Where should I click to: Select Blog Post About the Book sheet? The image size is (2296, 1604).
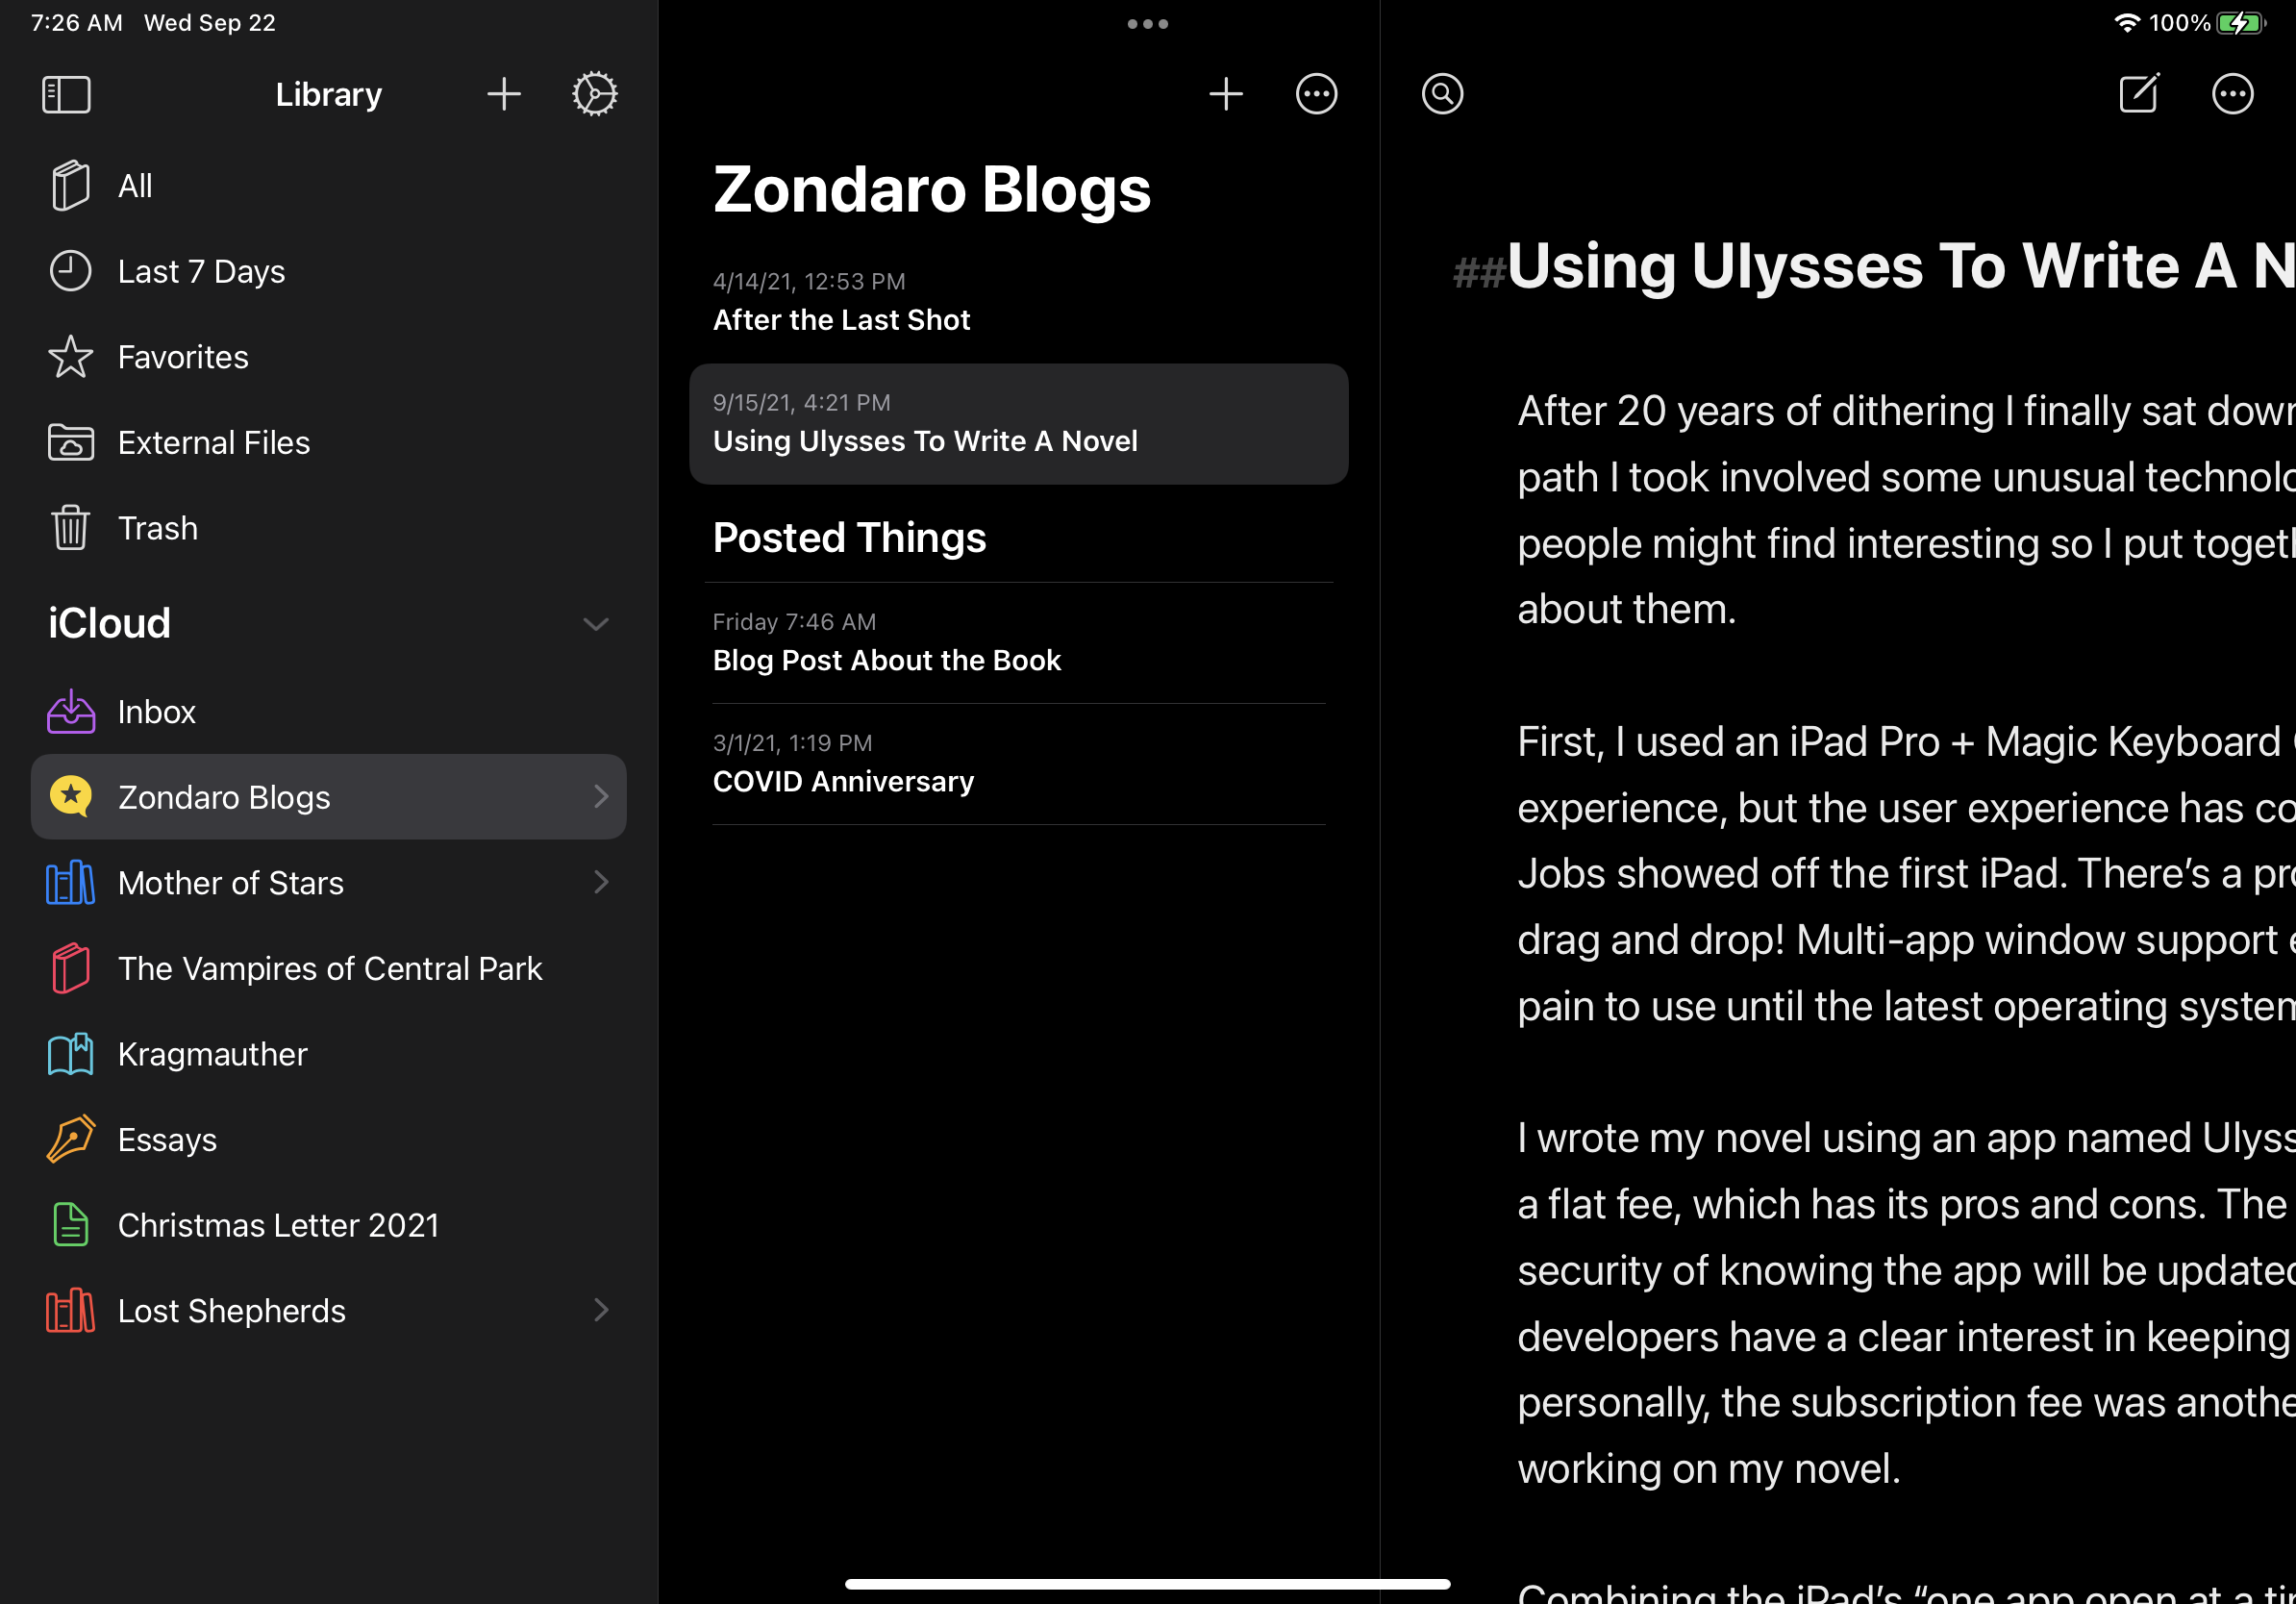click(886, 660)
